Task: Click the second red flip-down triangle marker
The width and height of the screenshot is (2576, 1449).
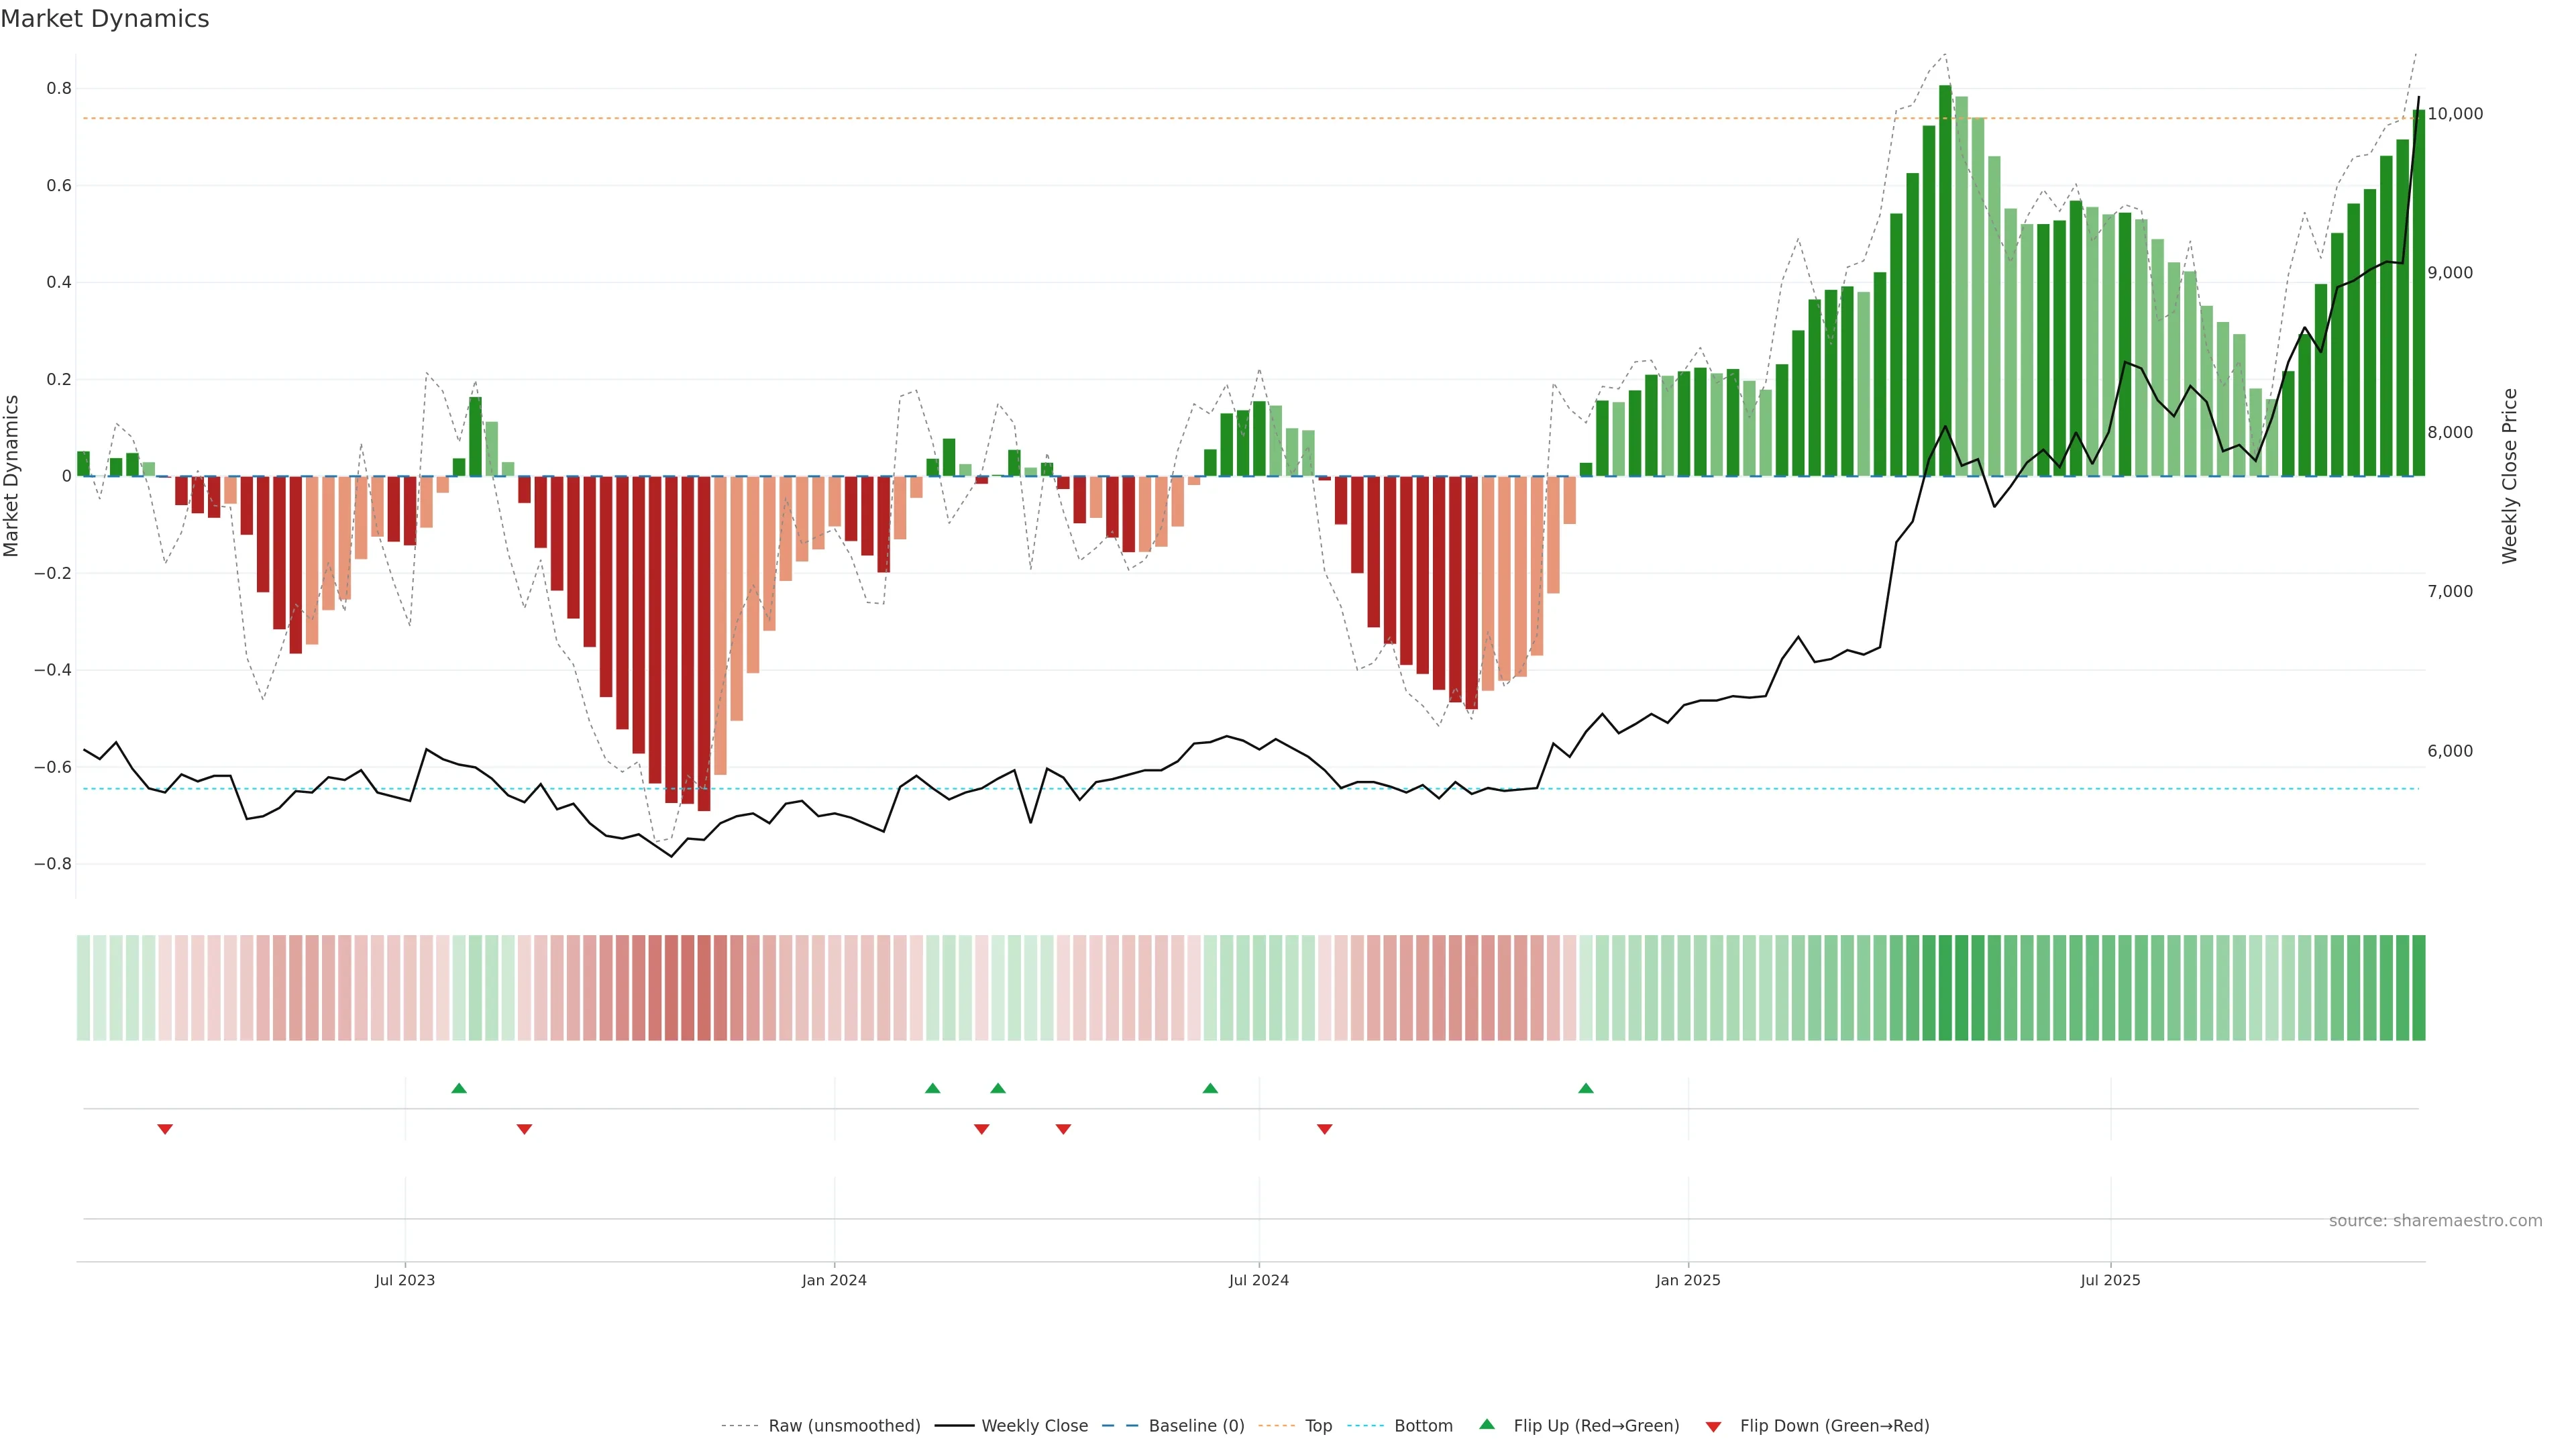Action: click(524, 1129)
